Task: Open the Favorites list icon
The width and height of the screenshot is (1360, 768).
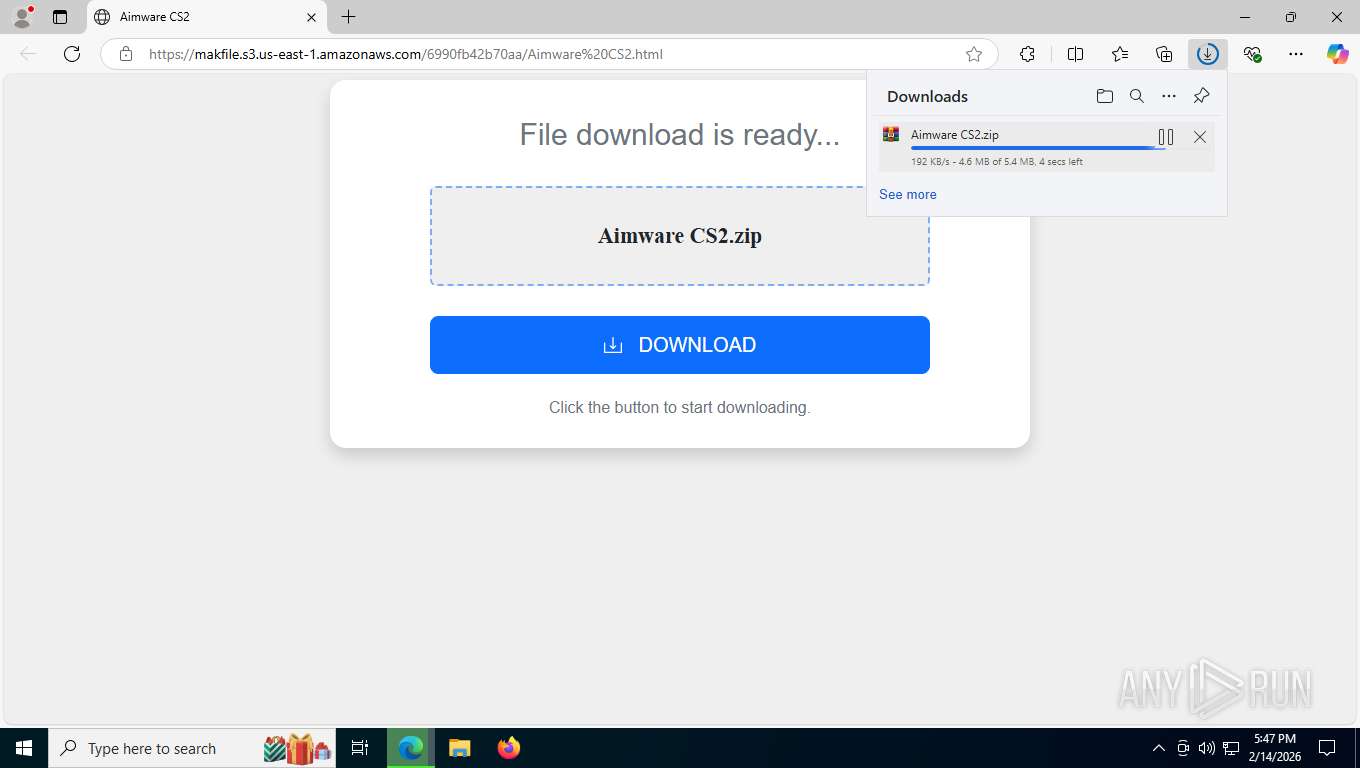Action: pos(1120,54)
